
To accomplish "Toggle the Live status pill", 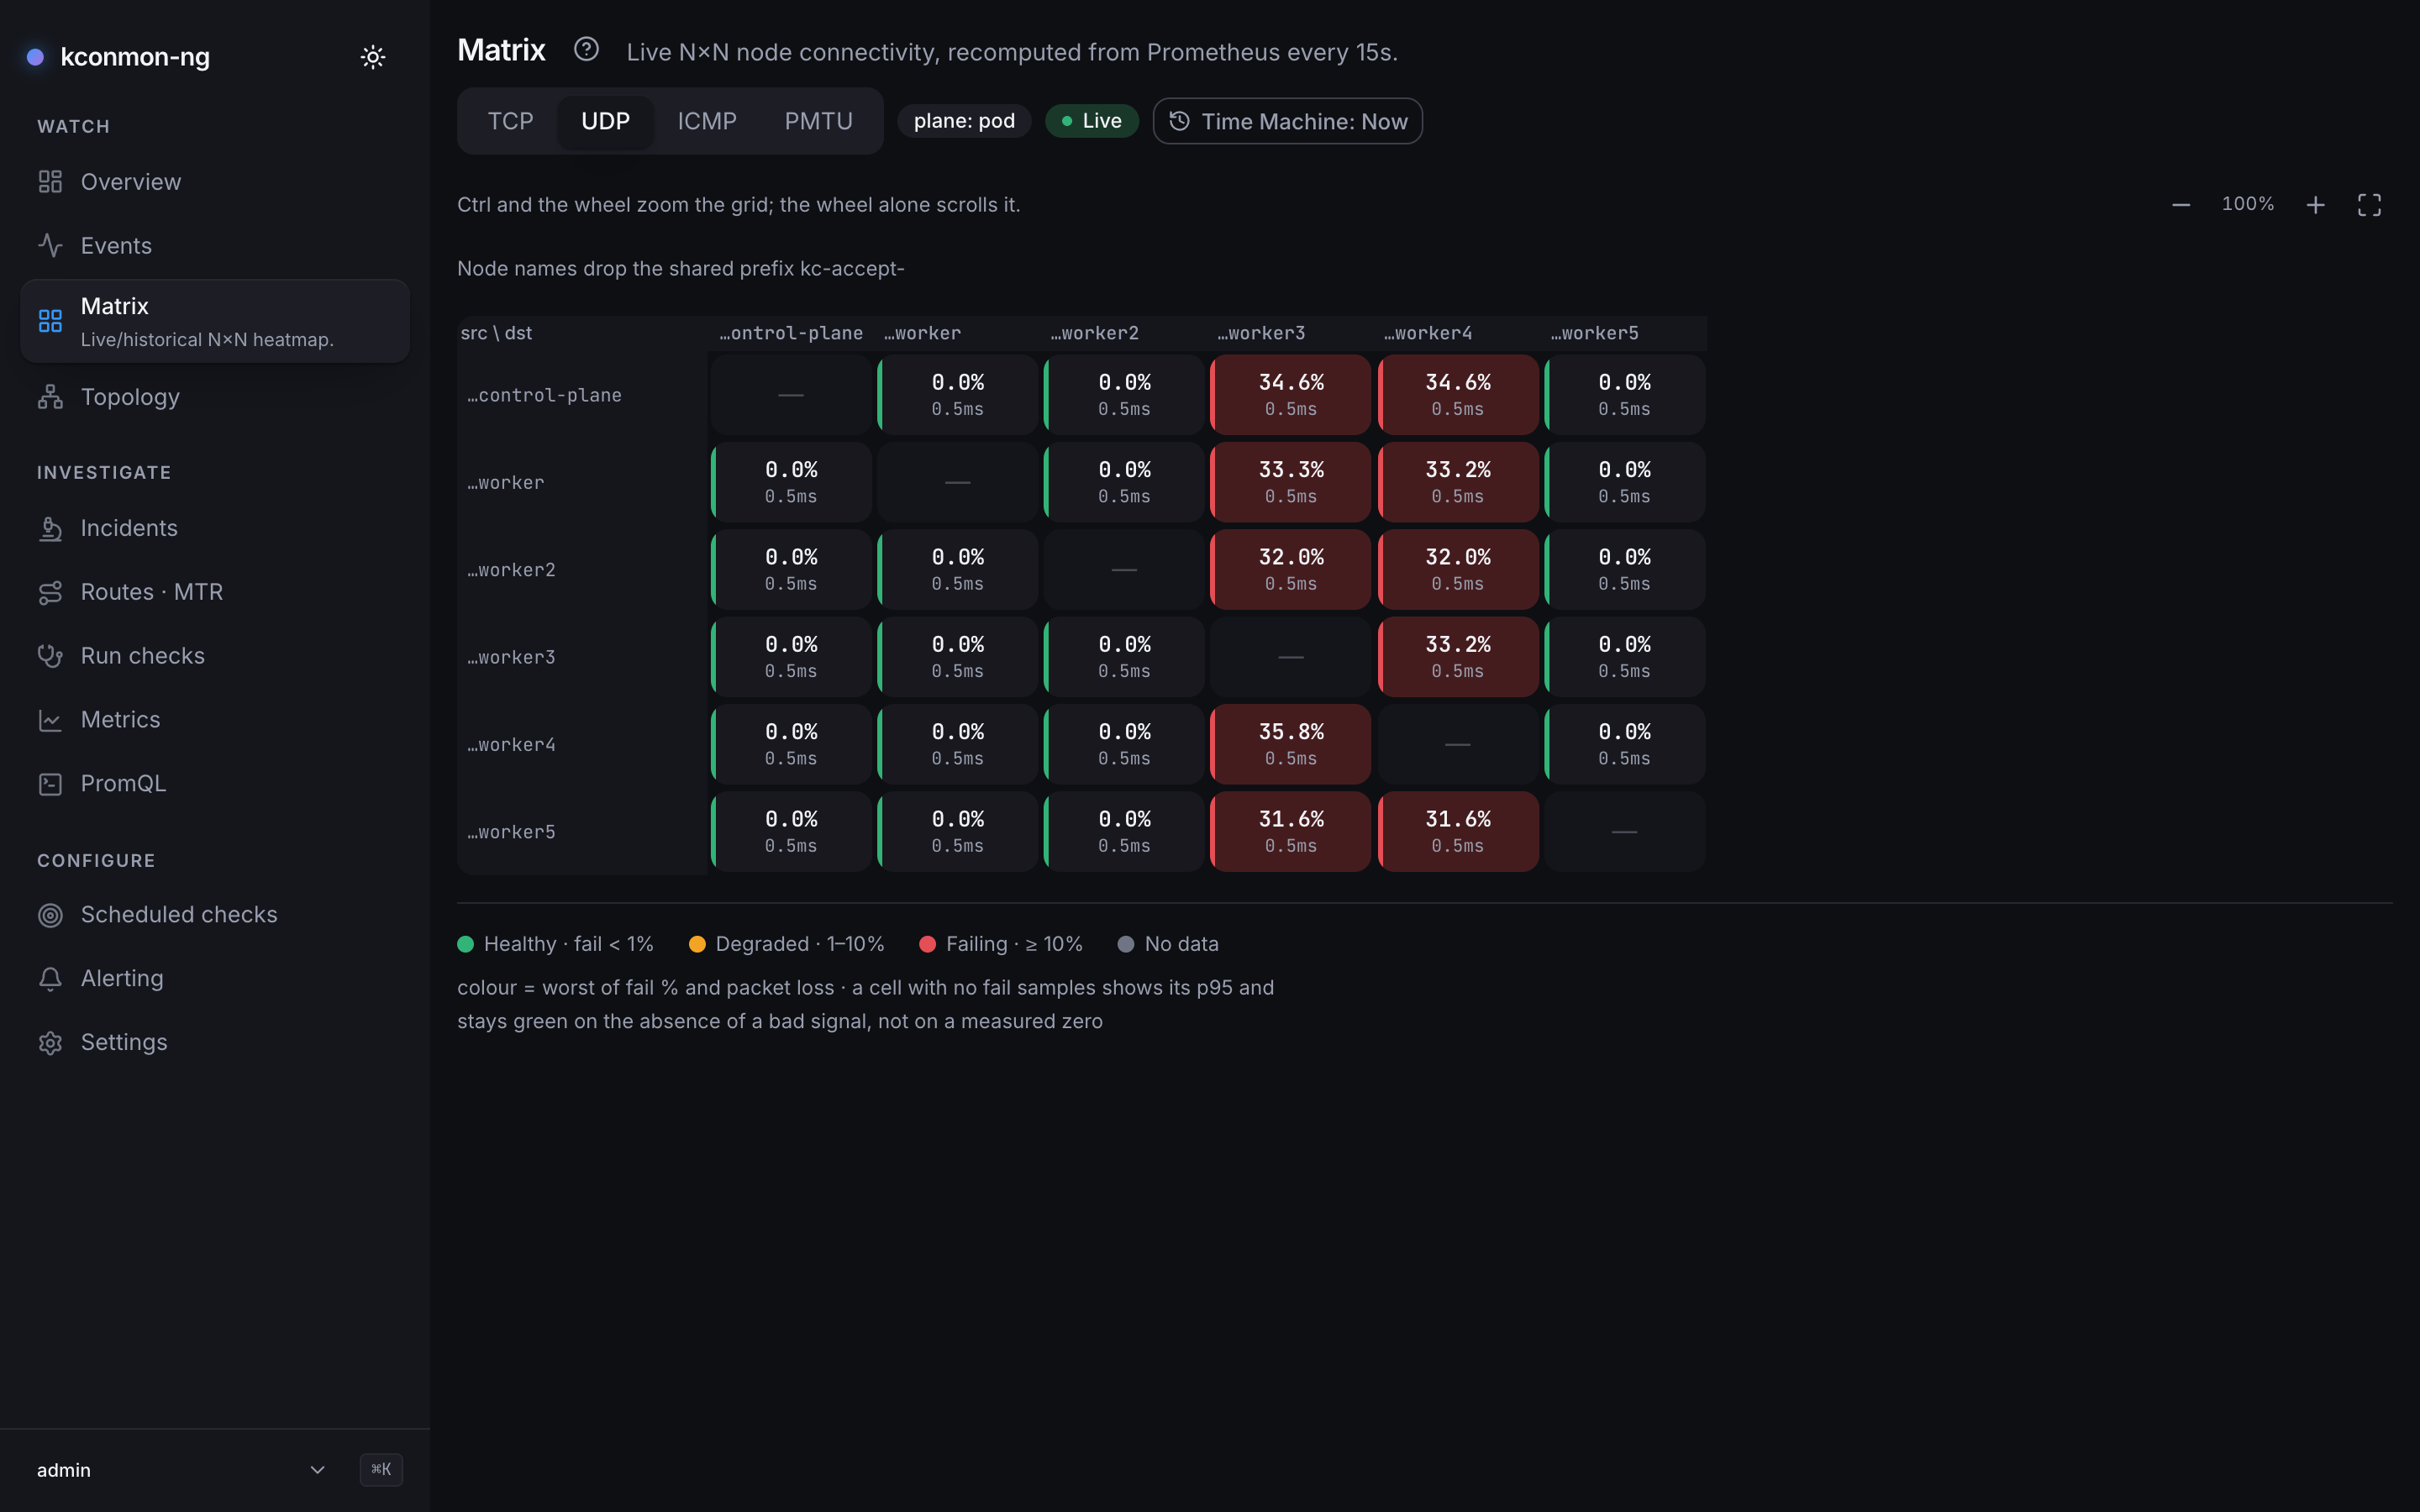I will (1091, 121).
